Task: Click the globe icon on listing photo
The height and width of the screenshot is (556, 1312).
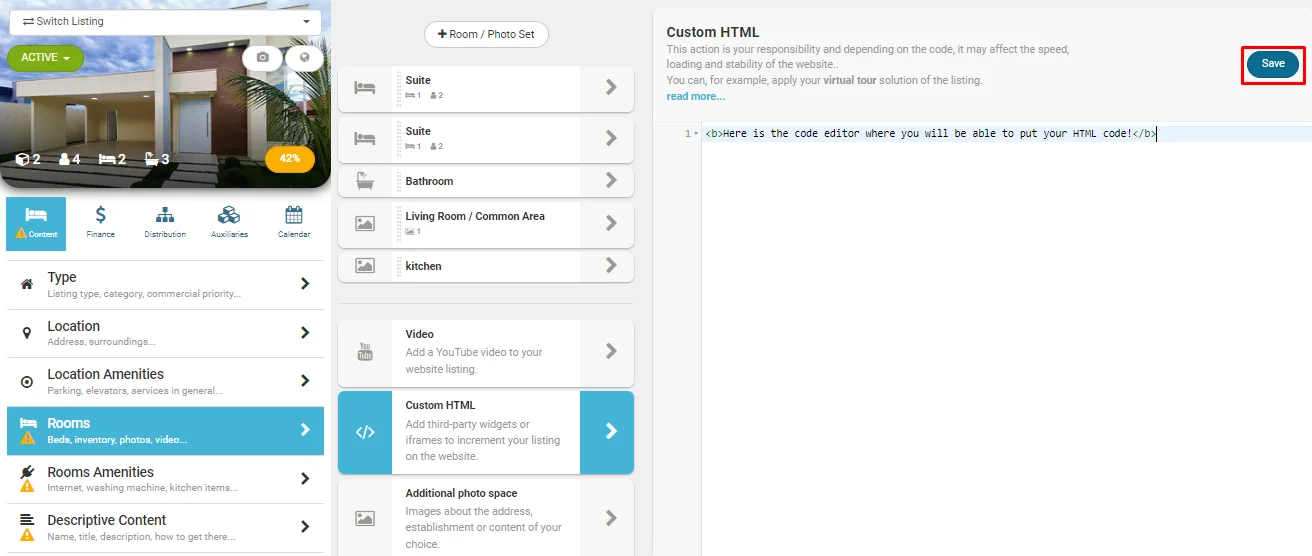Action: [304, 58]
